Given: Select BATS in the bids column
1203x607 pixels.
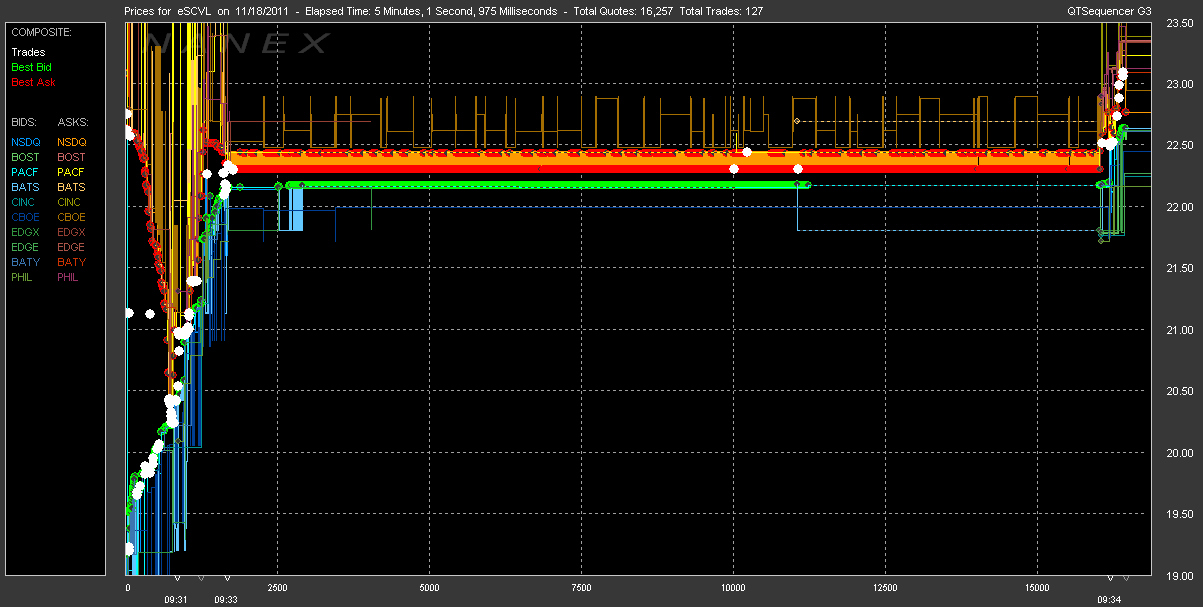Looking at the screenshot, I should pyautogui.click(x=26, y=187).
